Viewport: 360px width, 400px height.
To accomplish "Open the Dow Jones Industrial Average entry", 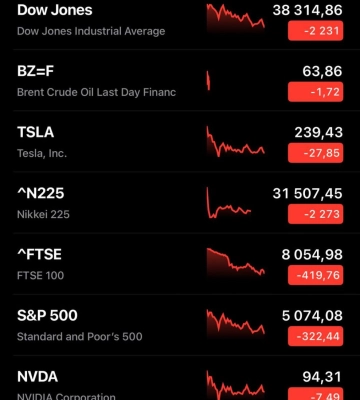I will coord(180,20).
